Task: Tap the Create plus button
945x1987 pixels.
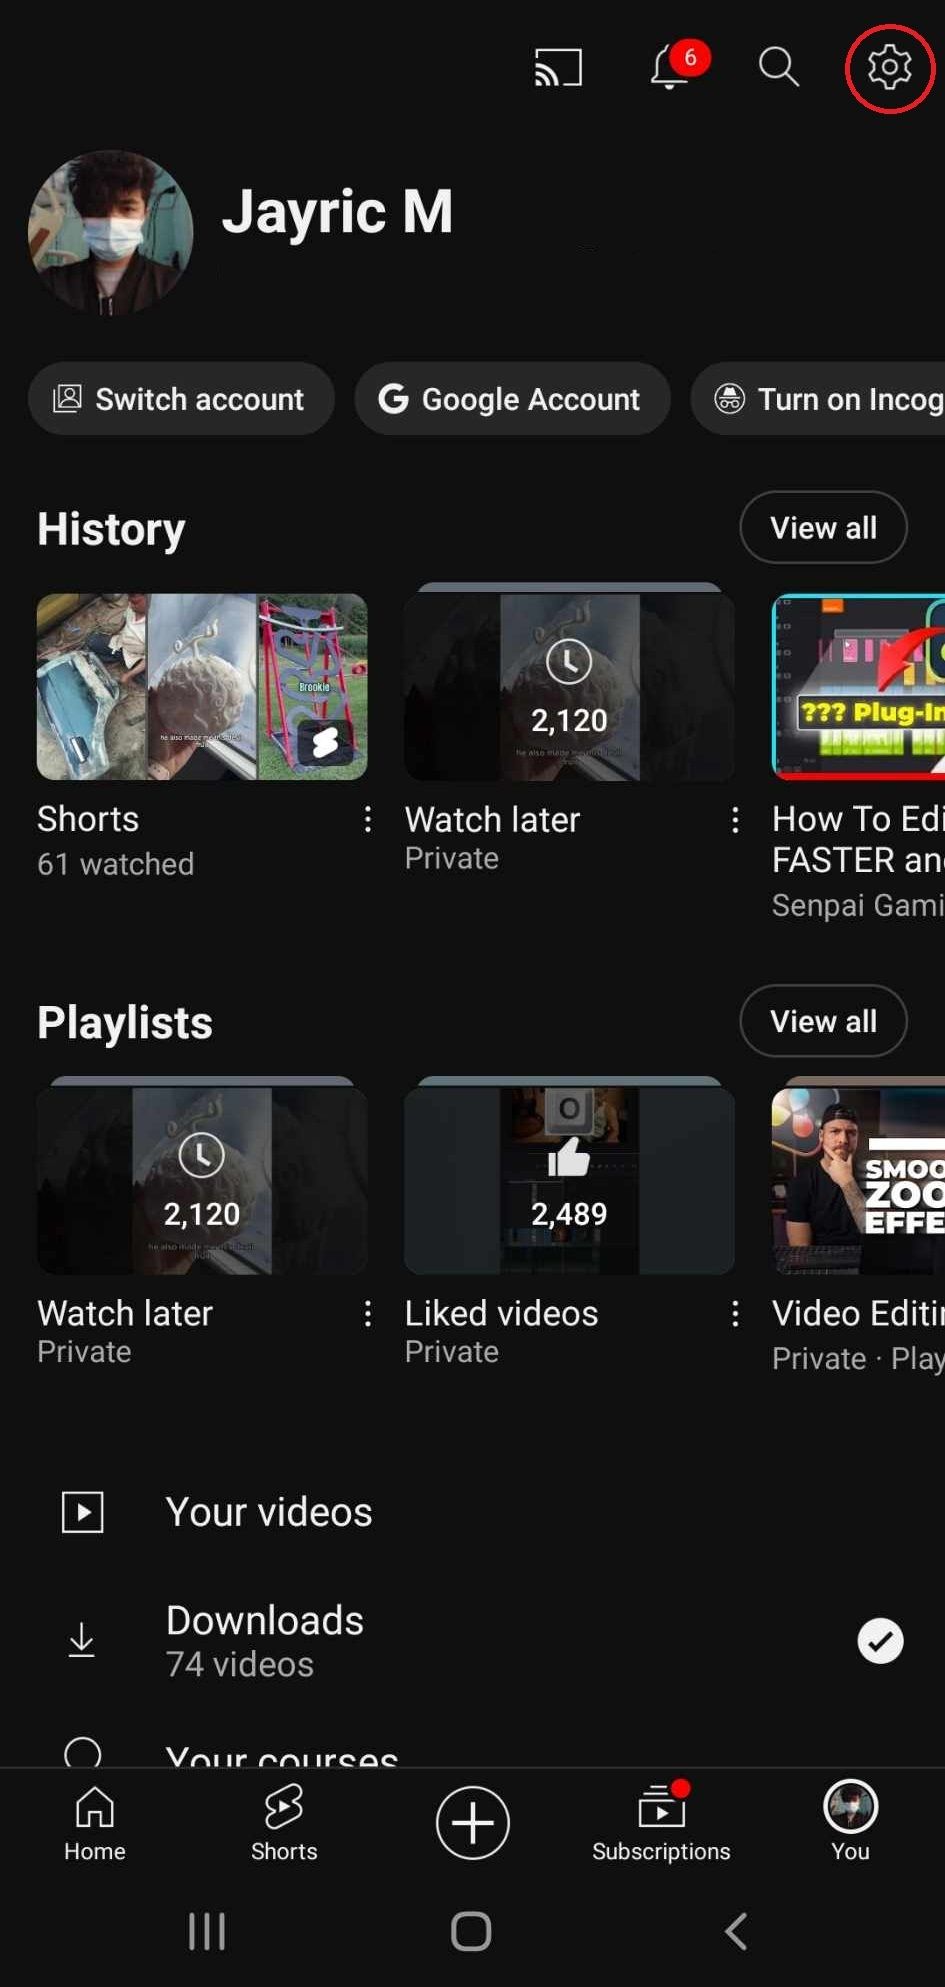Action: (x=472, y=1822)
